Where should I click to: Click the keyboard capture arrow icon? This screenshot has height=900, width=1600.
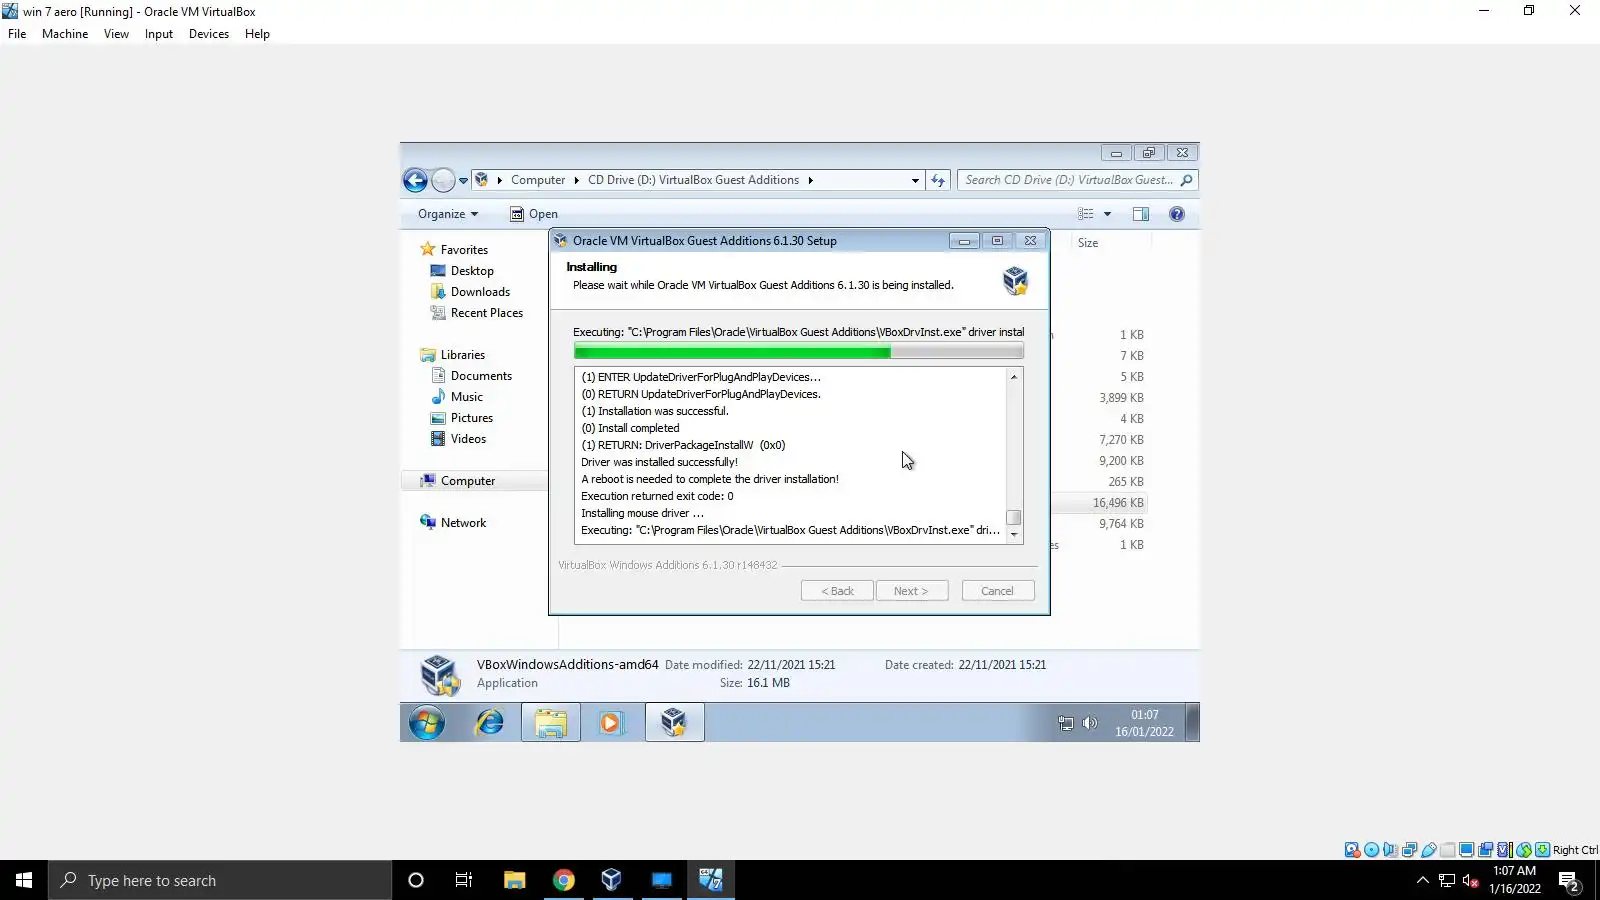[x=1543, y=850]
